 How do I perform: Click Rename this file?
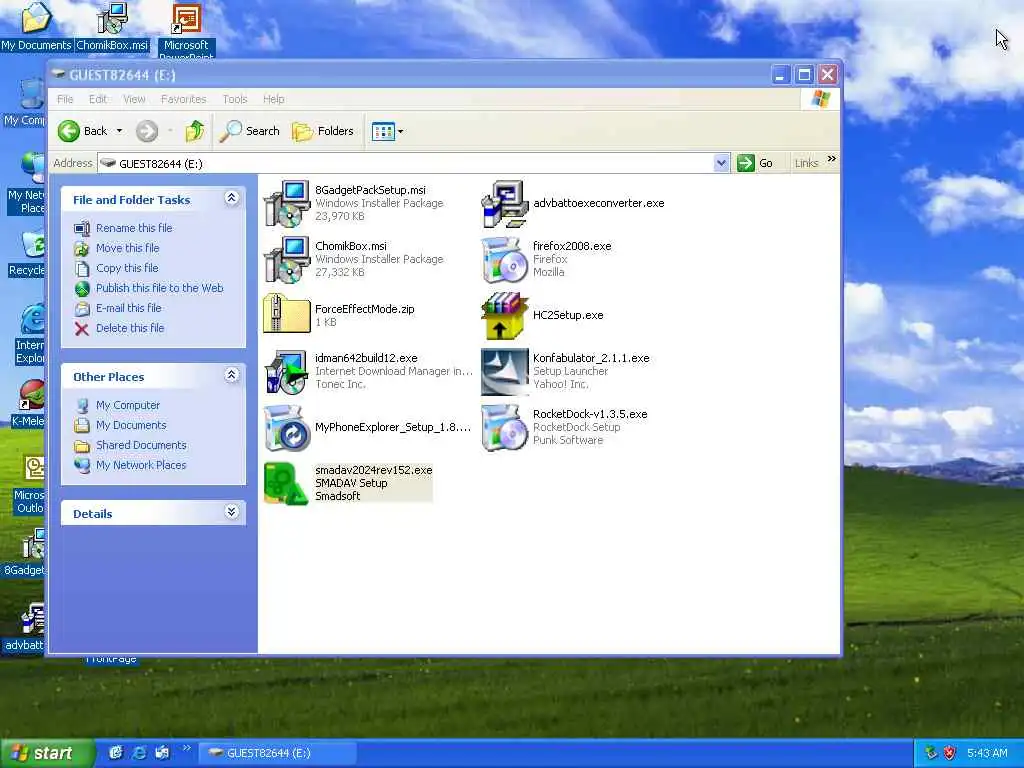[134, 228]
